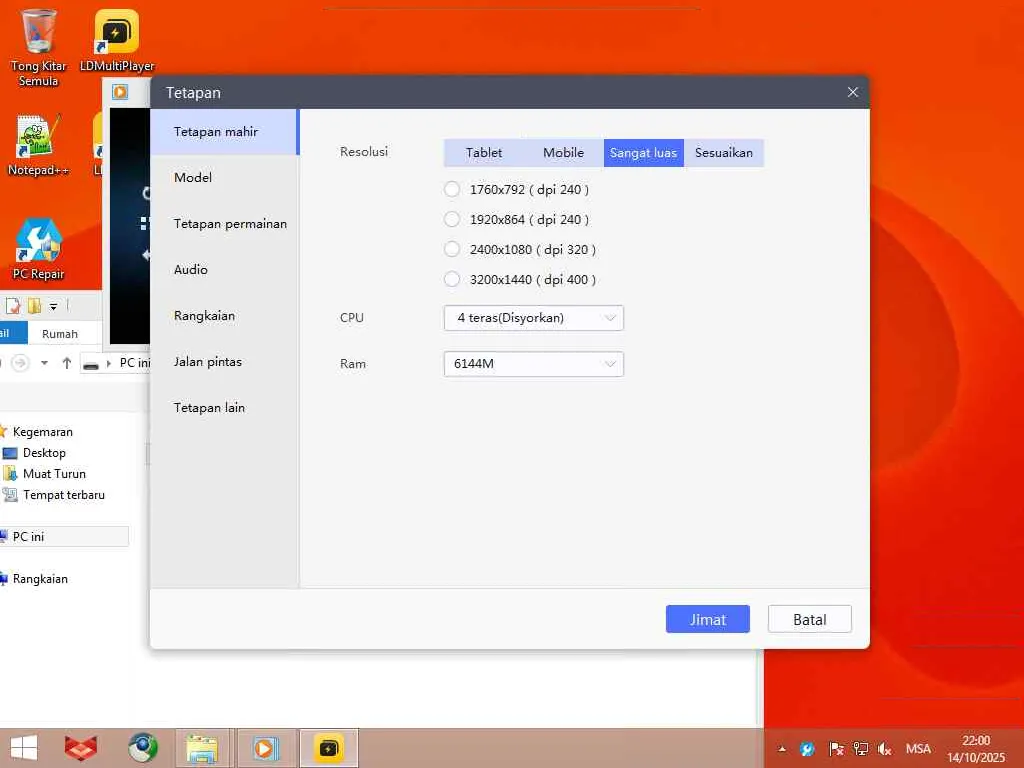Open the Ram size dropdown
This screenshot has height=768, width=1024.
534,364
